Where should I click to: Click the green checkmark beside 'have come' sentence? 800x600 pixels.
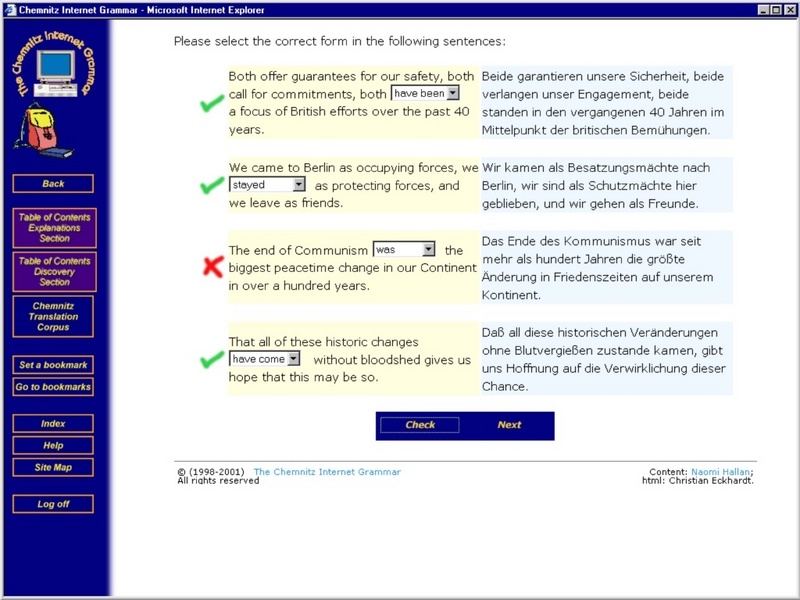coord(212,359)
